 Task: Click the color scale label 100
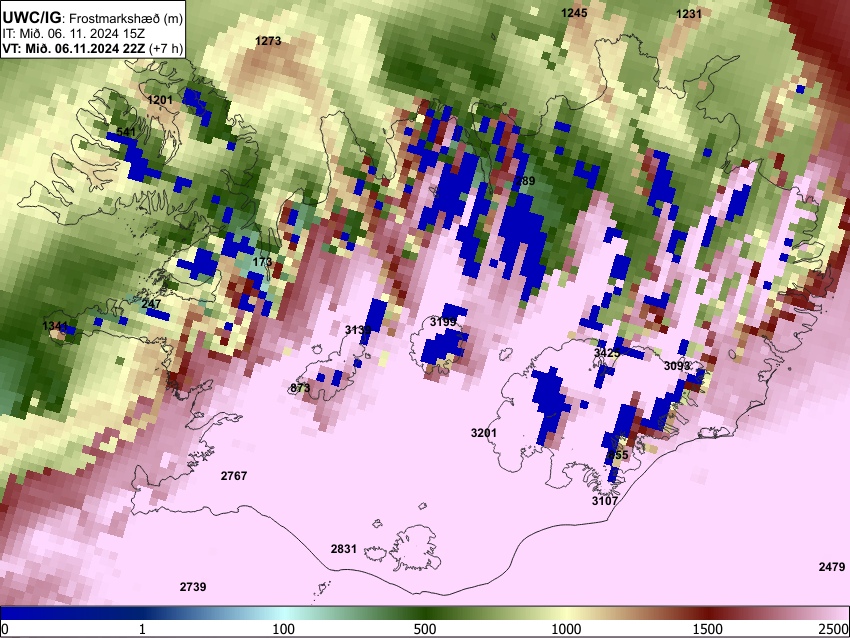[x=284, y=629]
